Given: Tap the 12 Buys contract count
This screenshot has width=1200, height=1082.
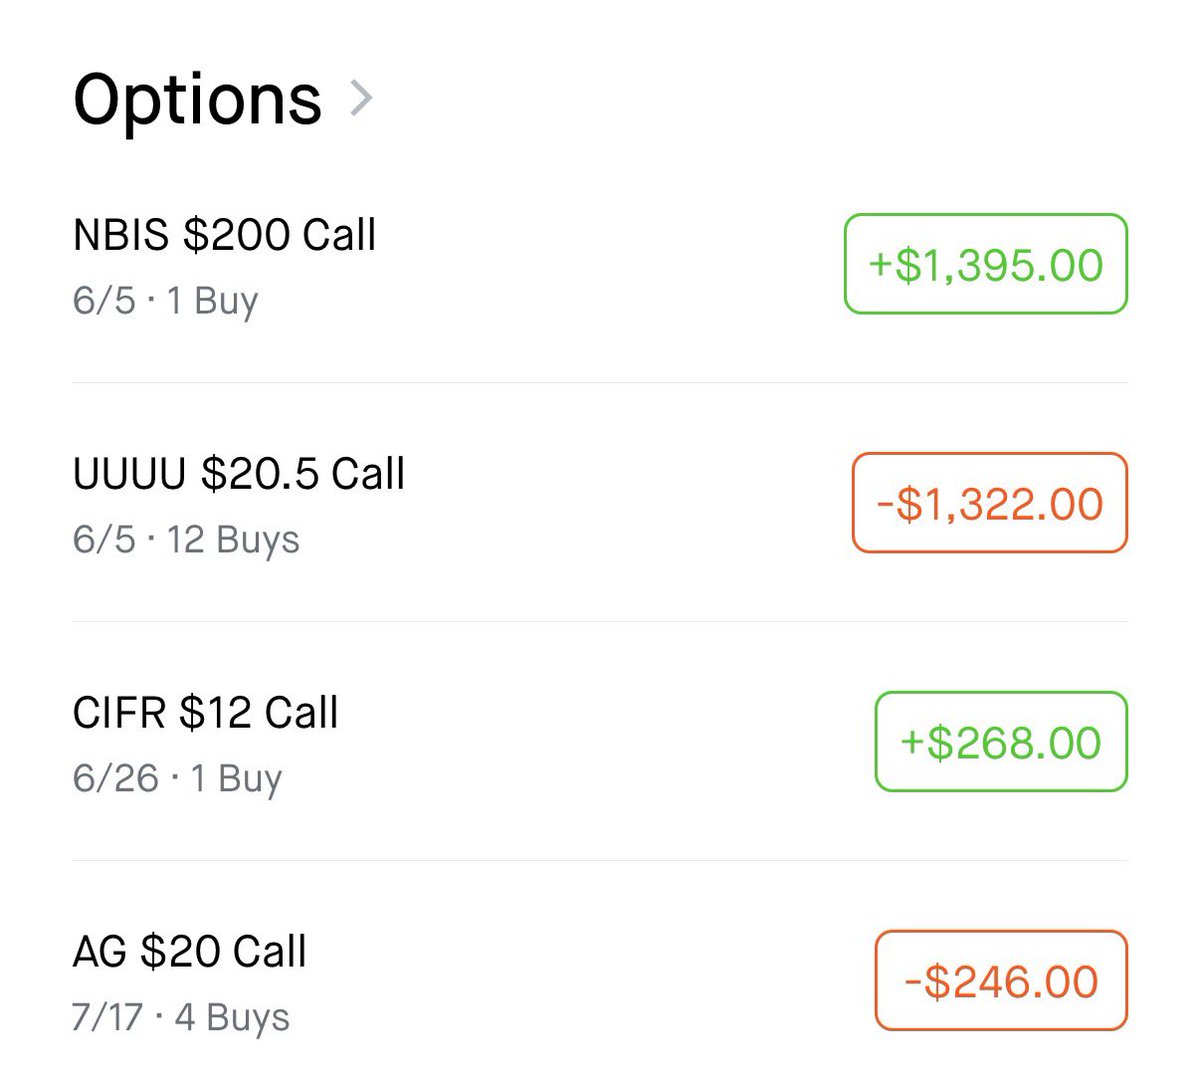Looking at the screenshot, I should [x=233, y=540].
